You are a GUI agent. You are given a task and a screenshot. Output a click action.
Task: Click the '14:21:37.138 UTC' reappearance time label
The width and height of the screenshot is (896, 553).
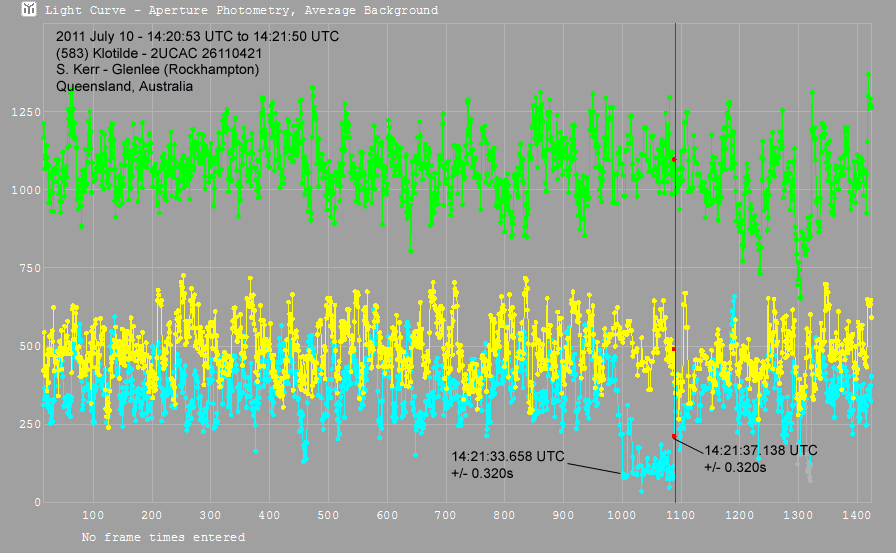tap(761, 450)
